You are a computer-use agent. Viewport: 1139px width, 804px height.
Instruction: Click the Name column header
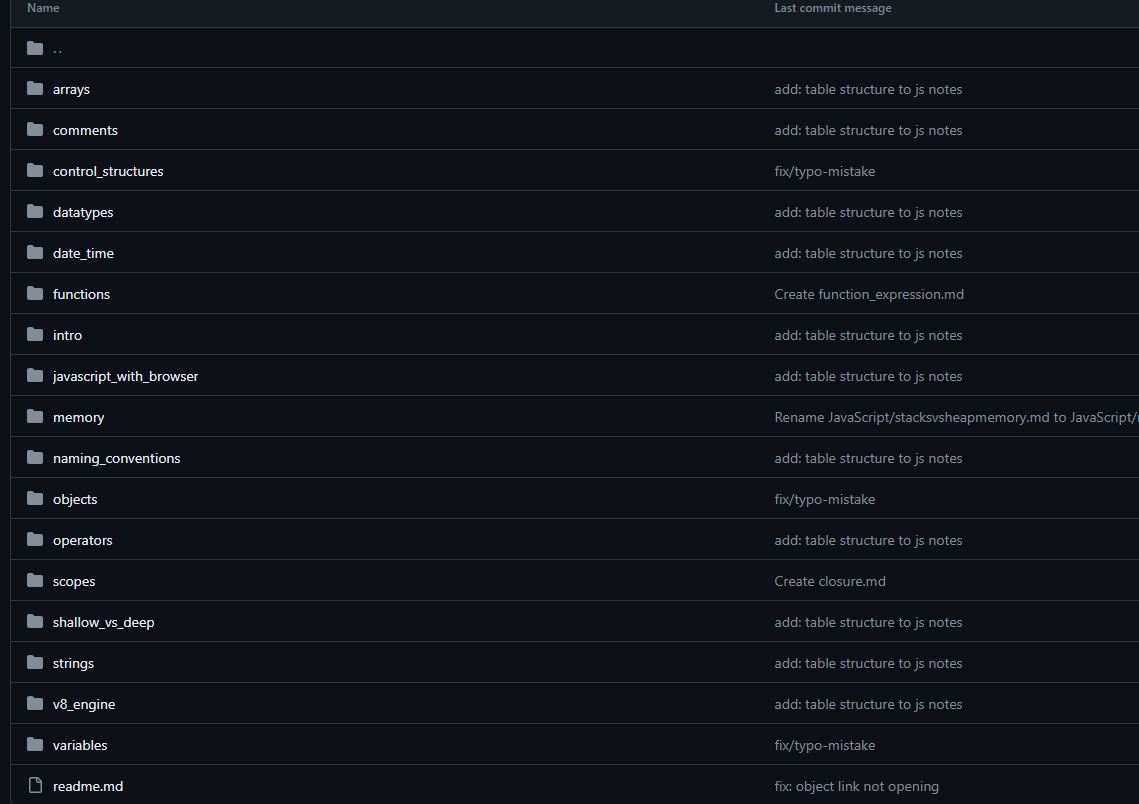click(43, 8)
